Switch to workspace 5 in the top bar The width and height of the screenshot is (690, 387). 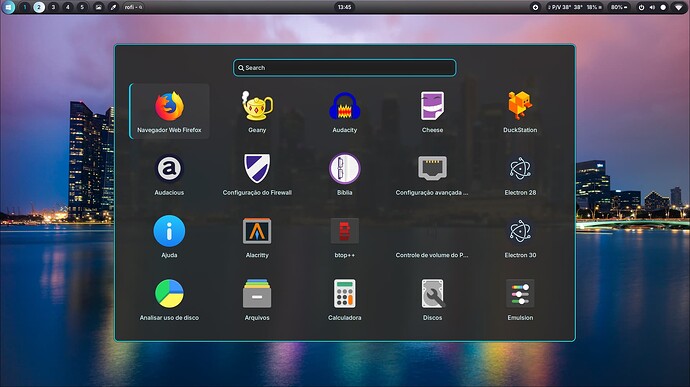pyautogui.click(x=82, y=7)
